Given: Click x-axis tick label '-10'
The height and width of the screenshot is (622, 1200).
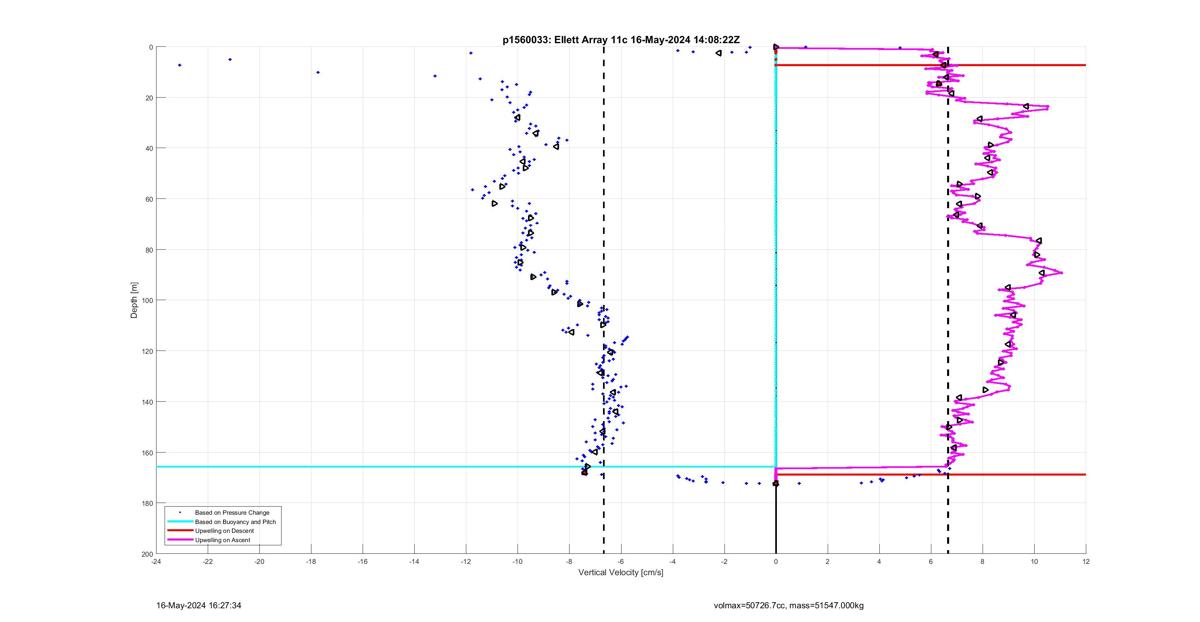Looking at the screenshot, I should [x=518, y=561].
